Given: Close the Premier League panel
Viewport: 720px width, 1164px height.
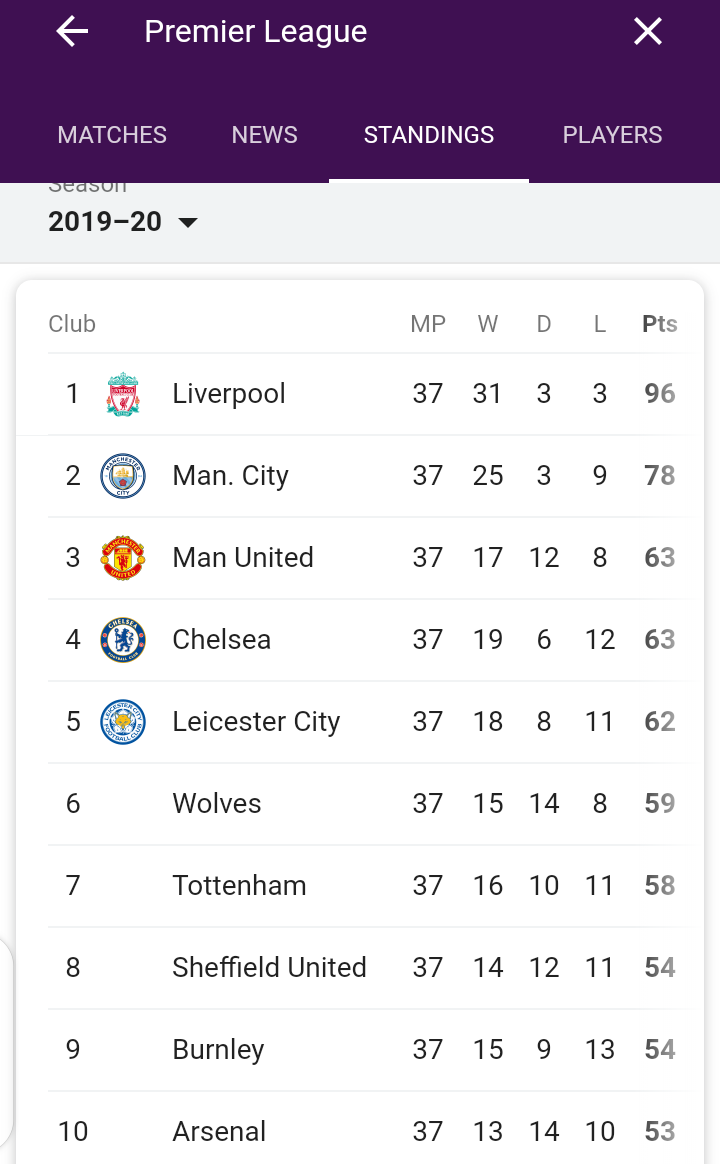Looking at the screenshot, I should point(648,32).
